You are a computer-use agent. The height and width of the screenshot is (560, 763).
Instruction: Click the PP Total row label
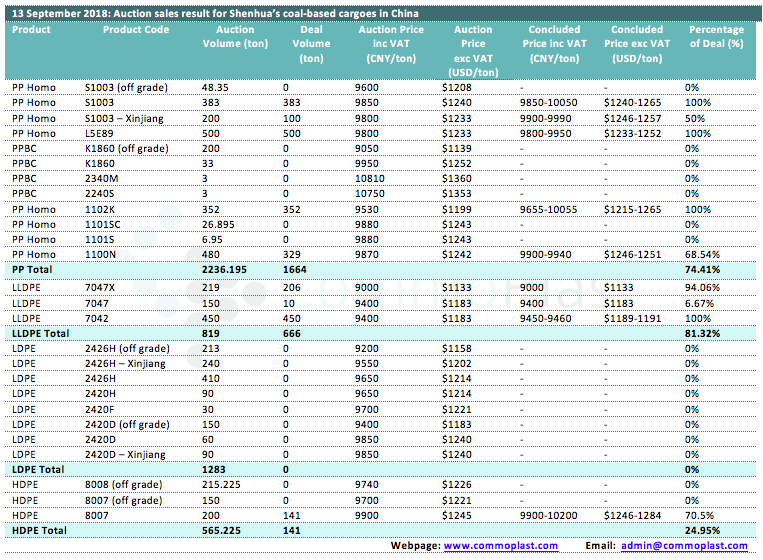click(x=33, y=270)
